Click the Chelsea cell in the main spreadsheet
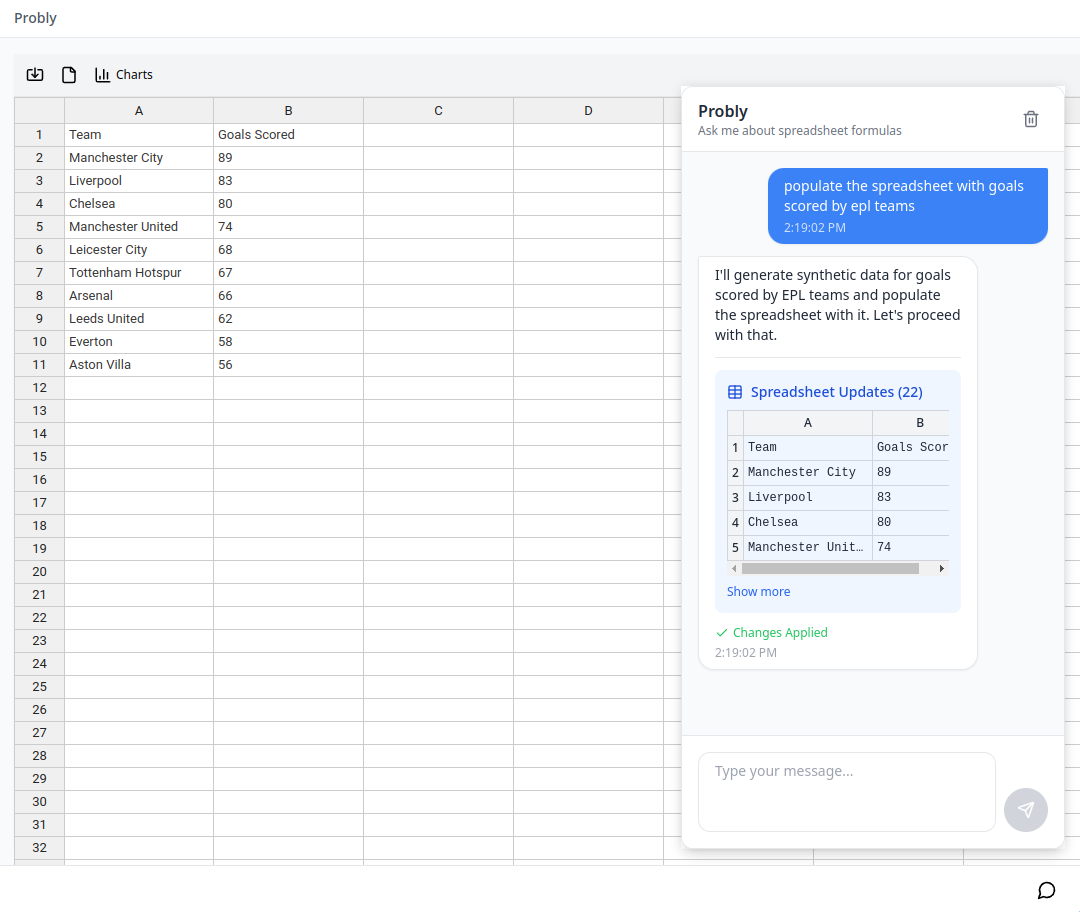This screenshot has height=912, width=1080. pyautogui.click(x=139, y=204)
